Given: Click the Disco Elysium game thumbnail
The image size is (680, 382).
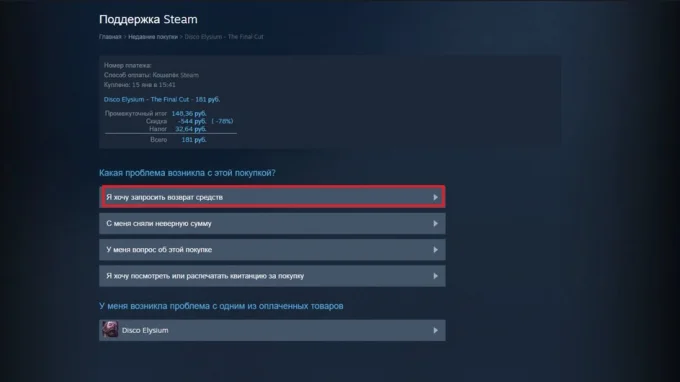Looking at the screenshot, I should (x=110, y=330).
